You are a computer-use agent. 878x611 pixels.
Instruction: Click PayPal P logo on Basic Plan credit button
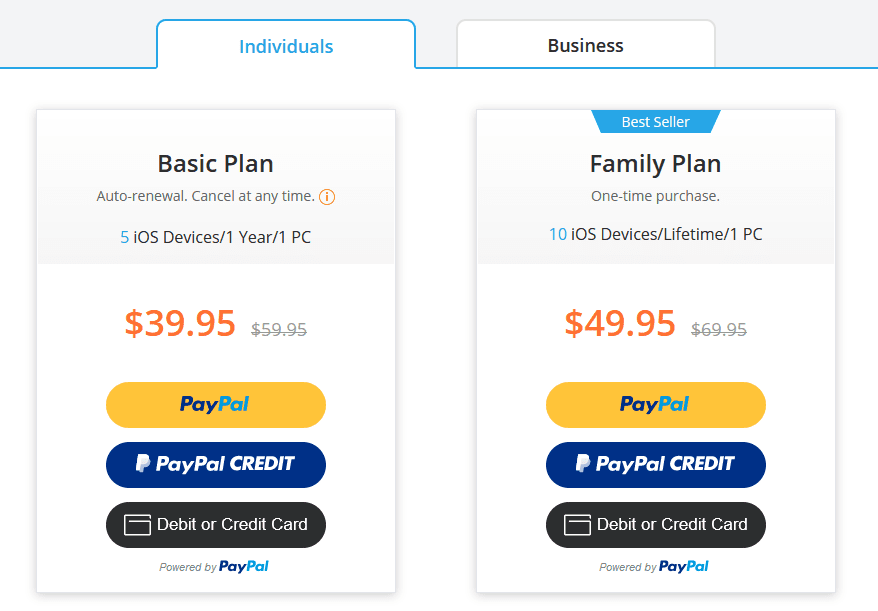click(x=143, y=463)
